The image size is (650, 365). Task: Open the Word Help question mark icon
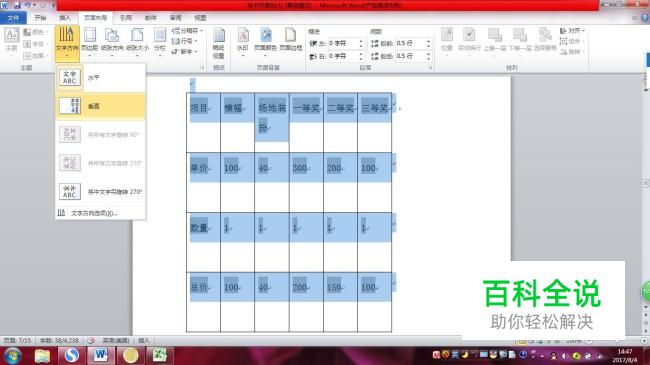pyautogui.click(x=645, y=18)
